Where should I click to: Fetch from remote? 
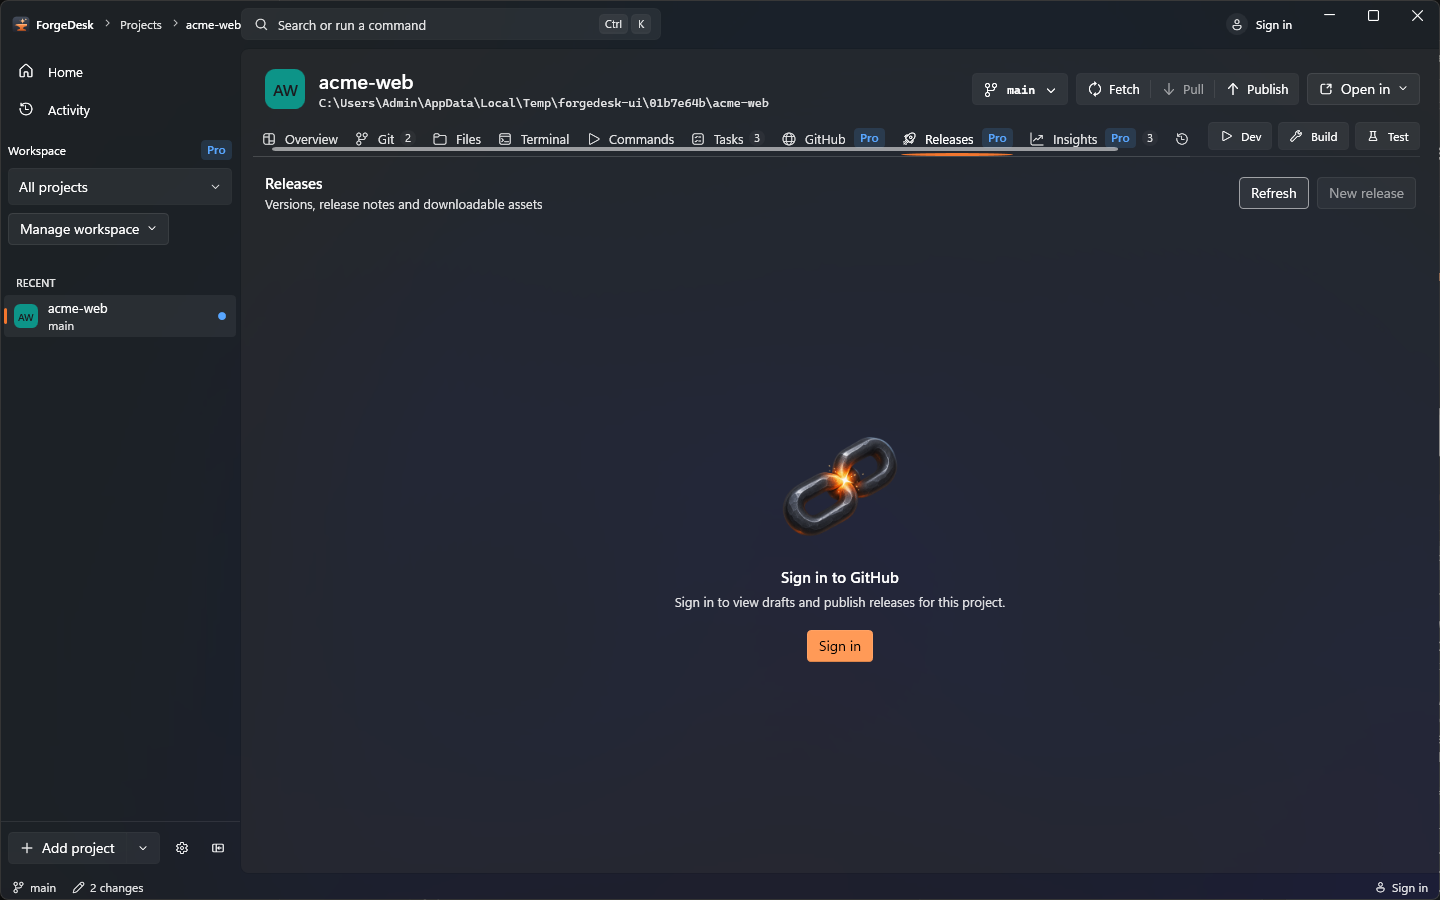pos(1113,89)
